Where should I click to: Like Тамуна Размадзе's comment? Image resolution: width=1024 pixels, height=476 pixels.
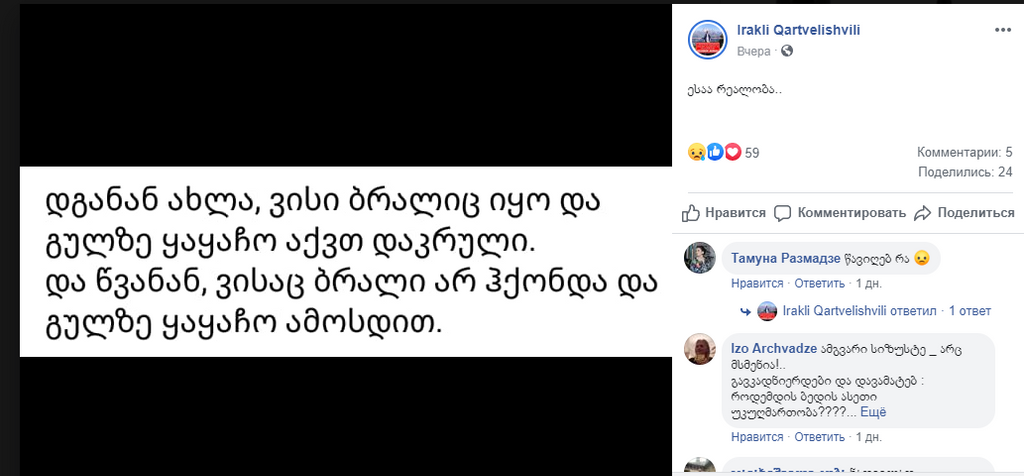pyautogui.click(x=755, y=283)
